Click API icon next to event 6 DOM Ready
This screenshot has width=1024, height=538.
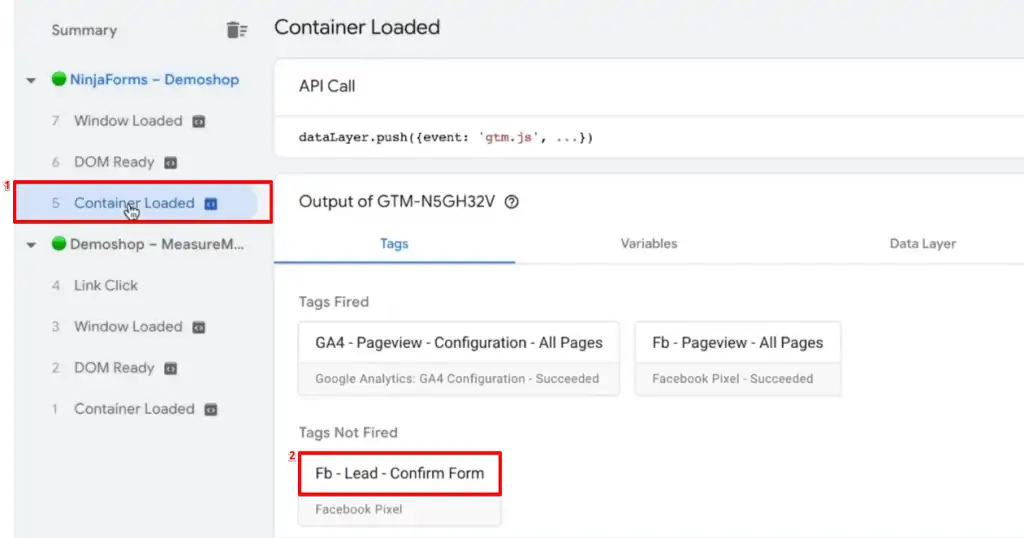pos(170,163)
